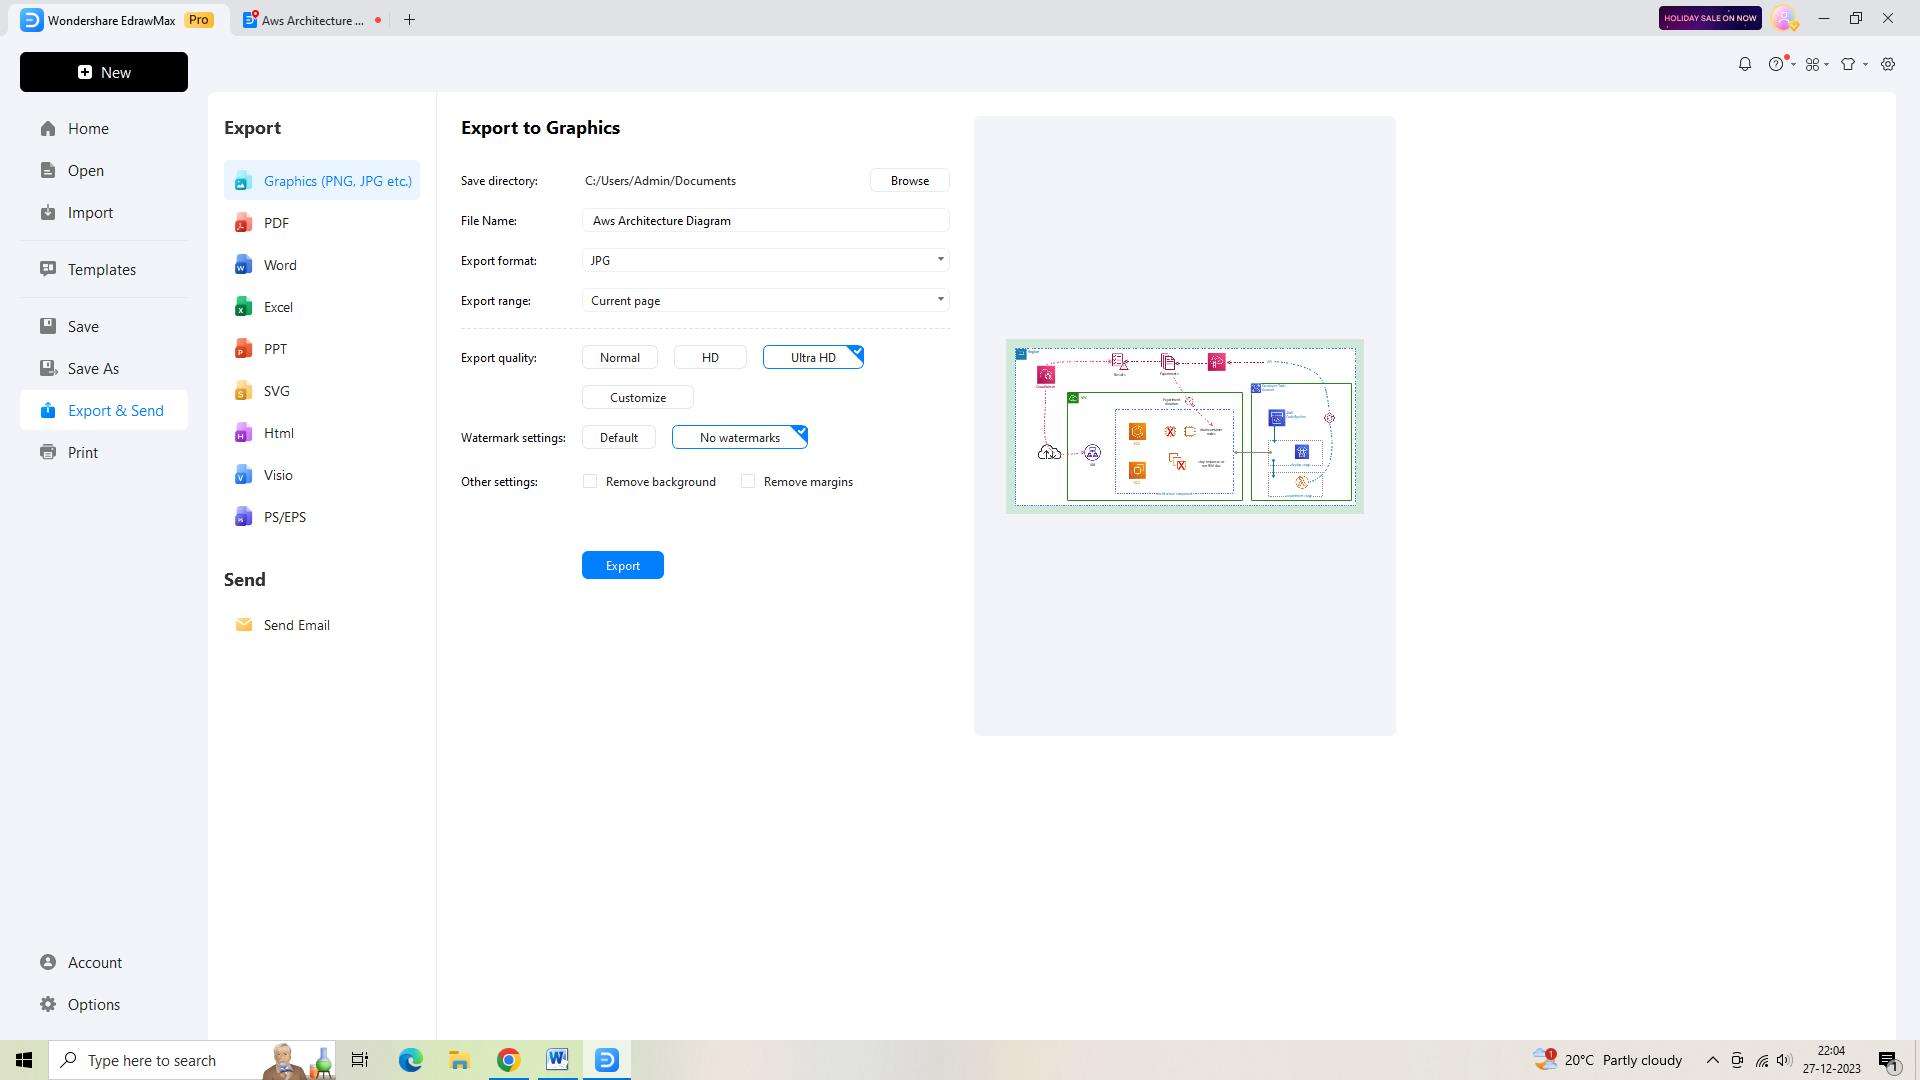Select the PPT export option icon
The image size is (1920, 1080).
(x=245, y=349)
